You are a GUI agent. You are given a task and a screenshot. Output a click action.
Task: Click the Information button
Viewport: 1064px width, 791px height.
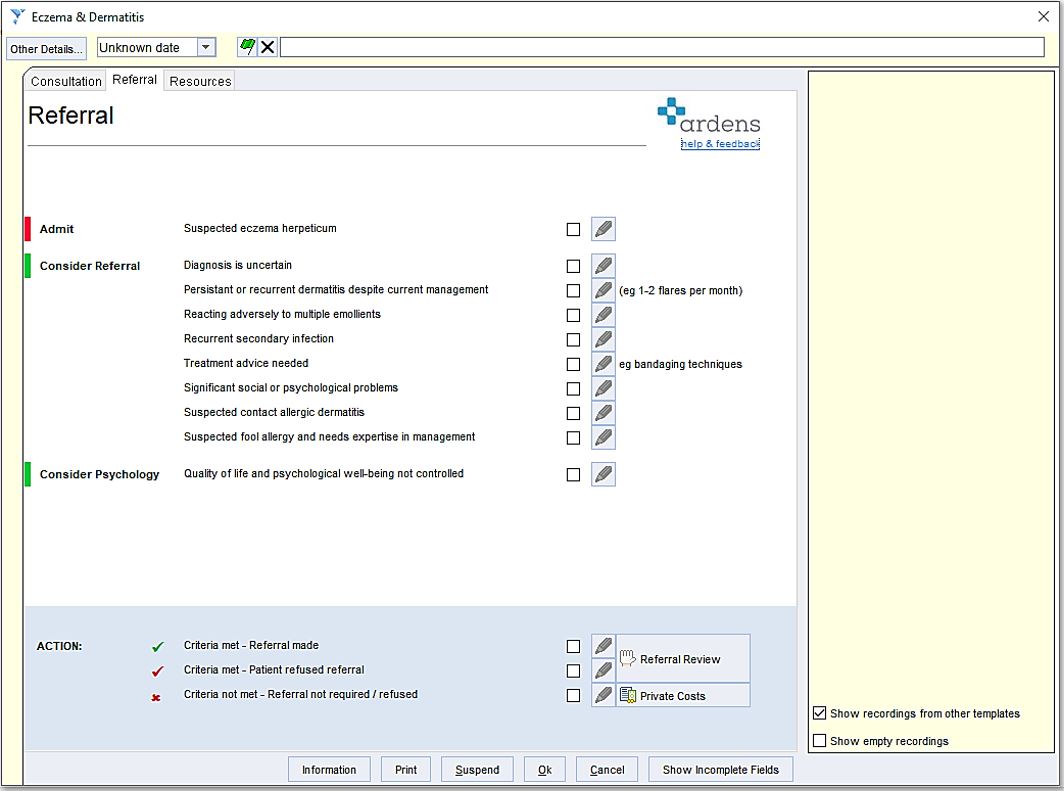[x=329, y=769]
